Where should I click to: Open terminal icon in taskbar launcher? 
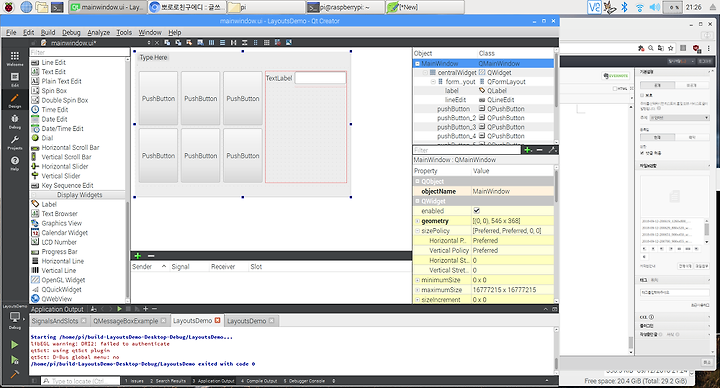(57, 7)
